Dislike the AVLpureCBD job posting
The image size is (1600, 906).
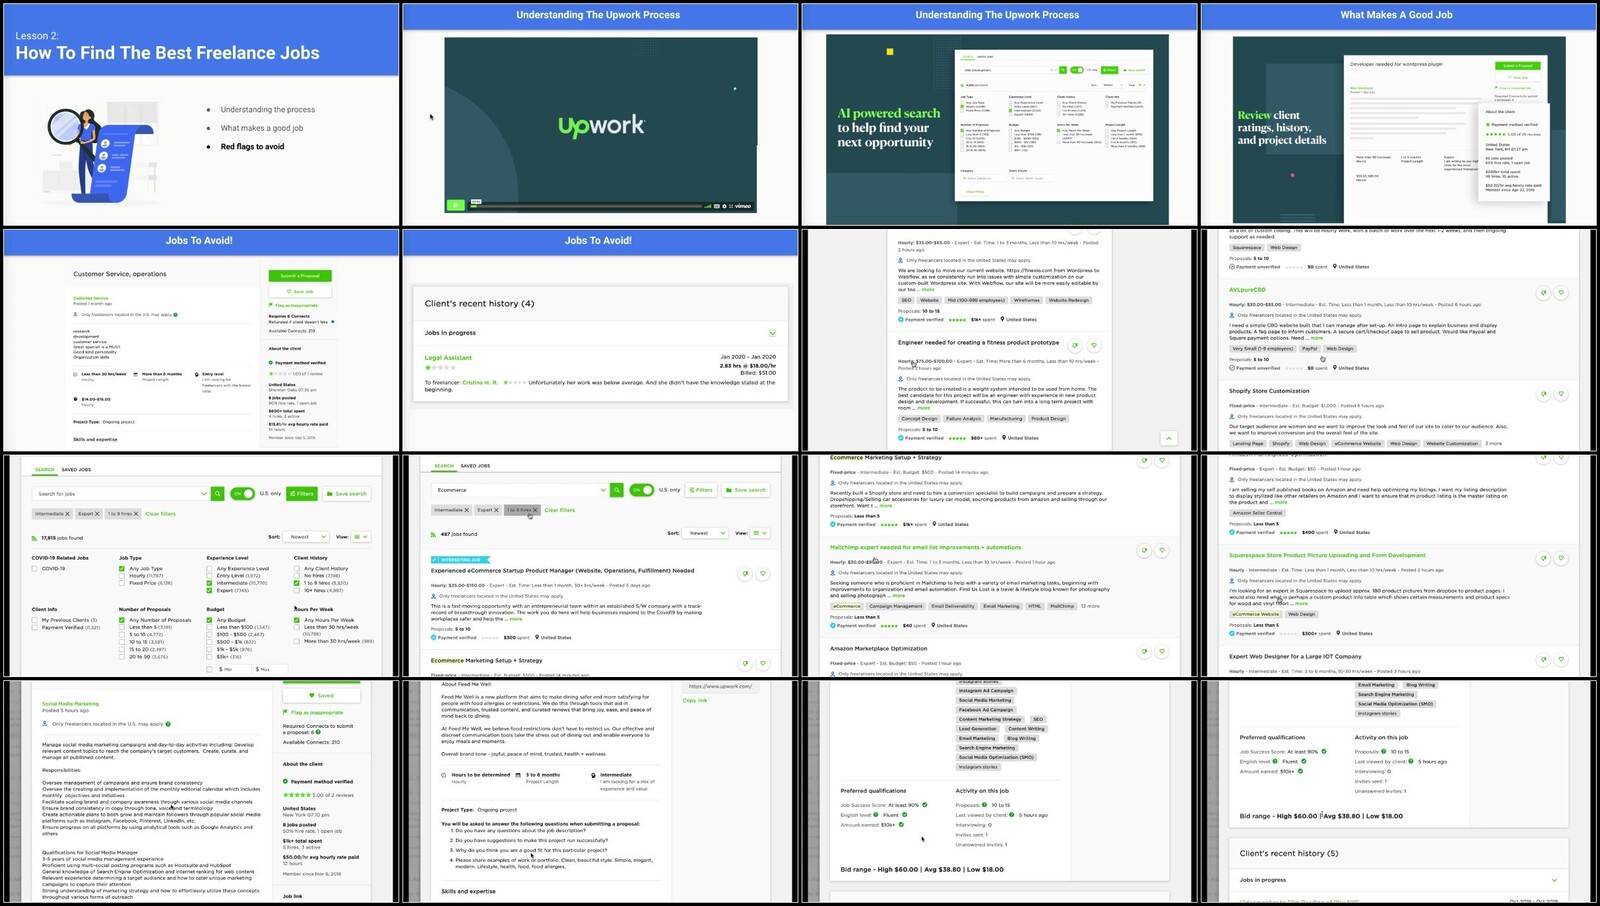(1543, 293)
